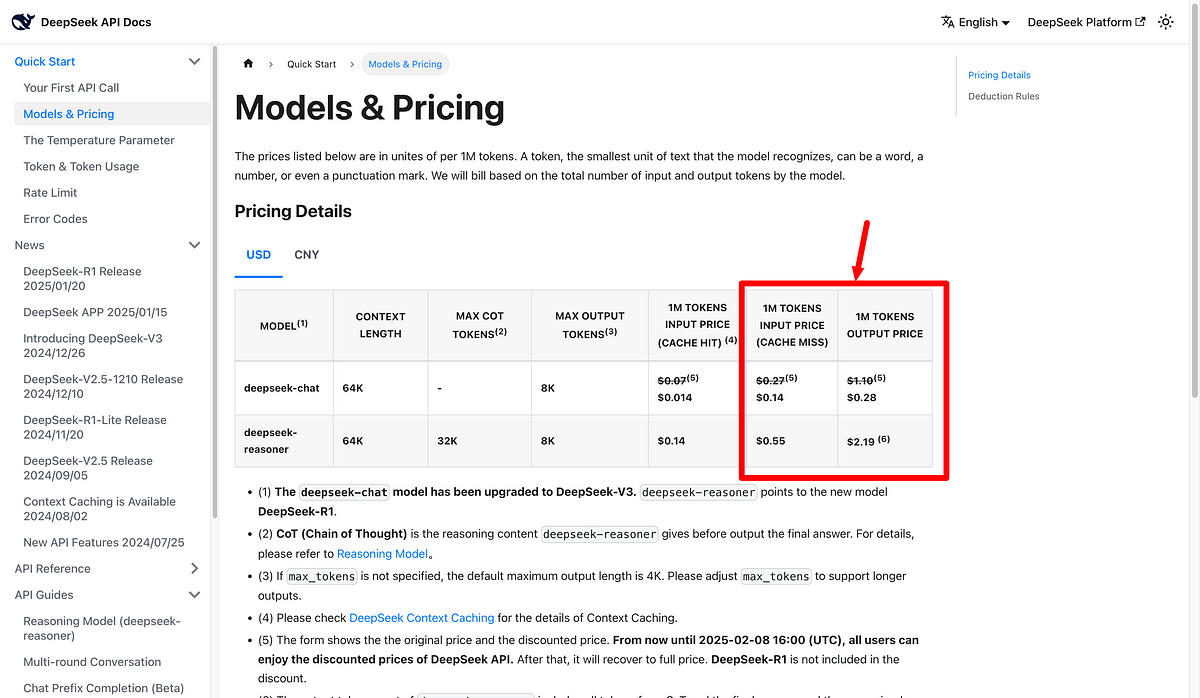Screen dimensions: 1200x698
Task: Jump to Deduction Rules in page outline
Action: pyautogui.click(x=1003, y=96)
